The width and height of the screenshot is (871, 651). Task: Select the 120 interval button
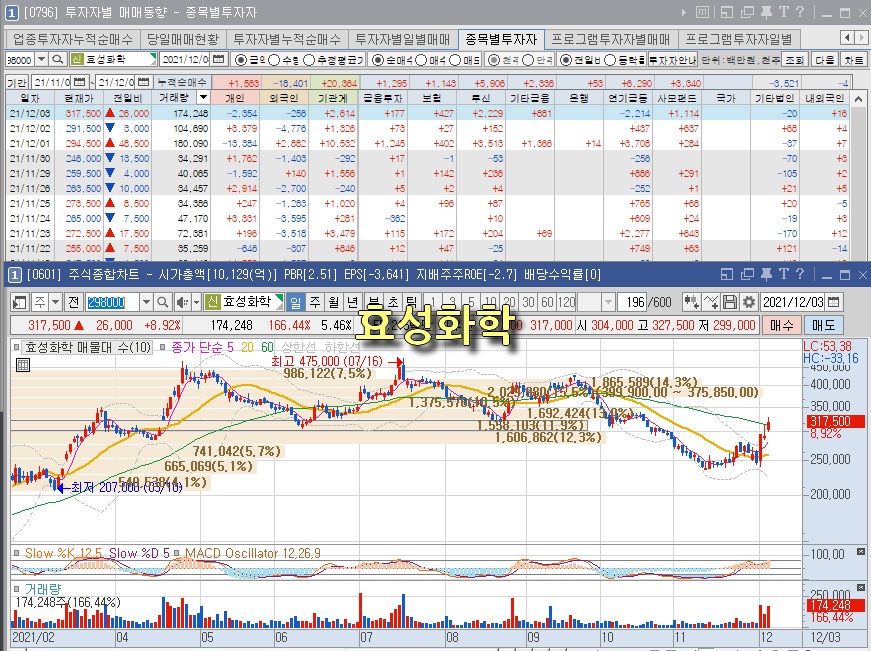pos(567,302)
